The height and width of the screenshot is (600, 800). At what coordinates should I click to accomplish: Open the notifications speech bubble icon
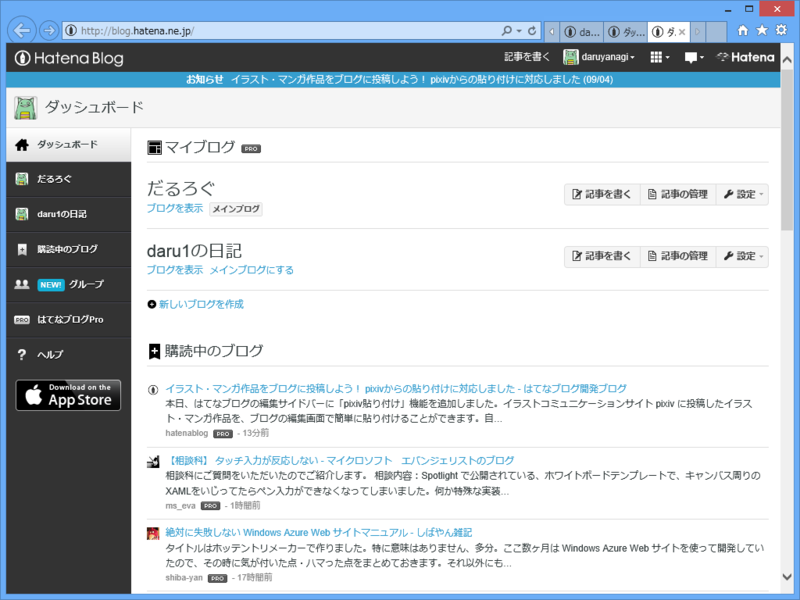coord(691,58)
